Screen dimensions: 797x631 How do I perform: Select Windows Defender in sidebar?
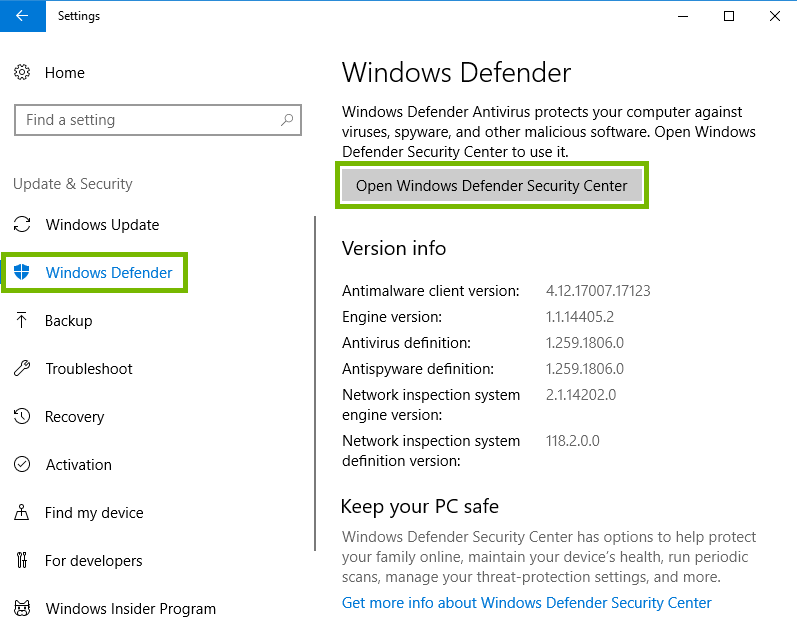(109, 273)
